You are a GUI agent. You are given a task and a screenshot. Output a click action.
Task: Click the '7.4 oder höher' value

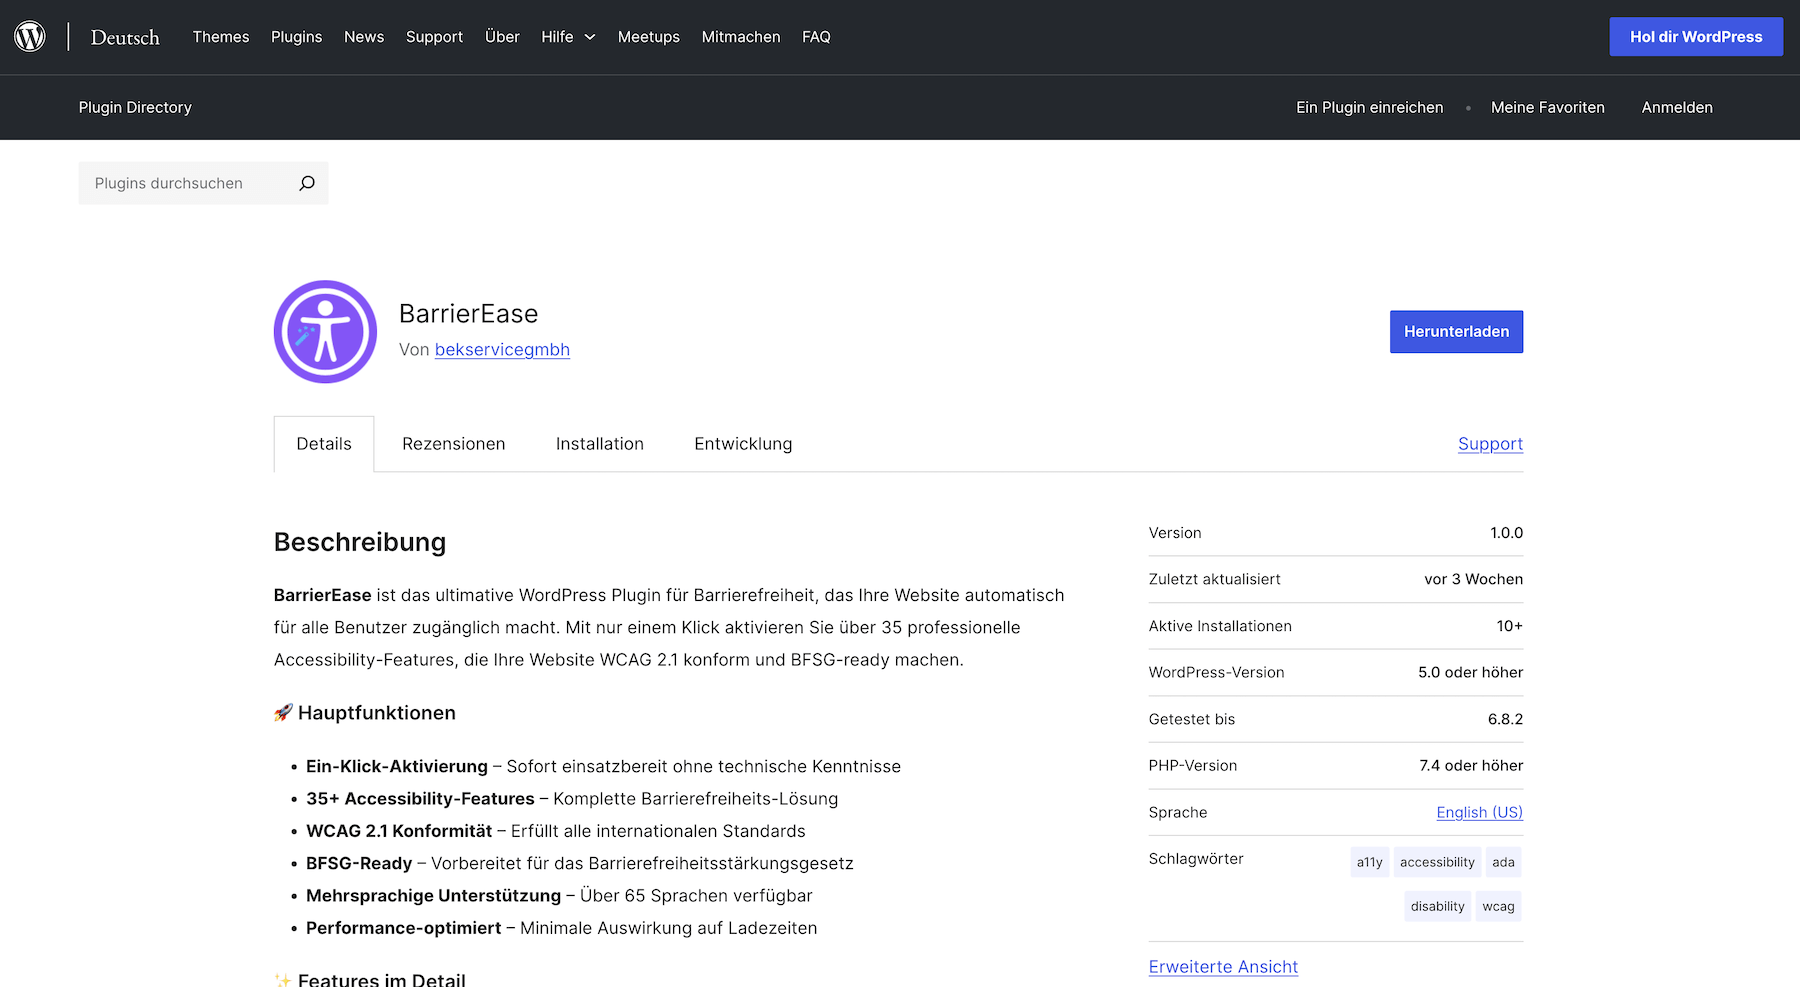coord(1471,765)
